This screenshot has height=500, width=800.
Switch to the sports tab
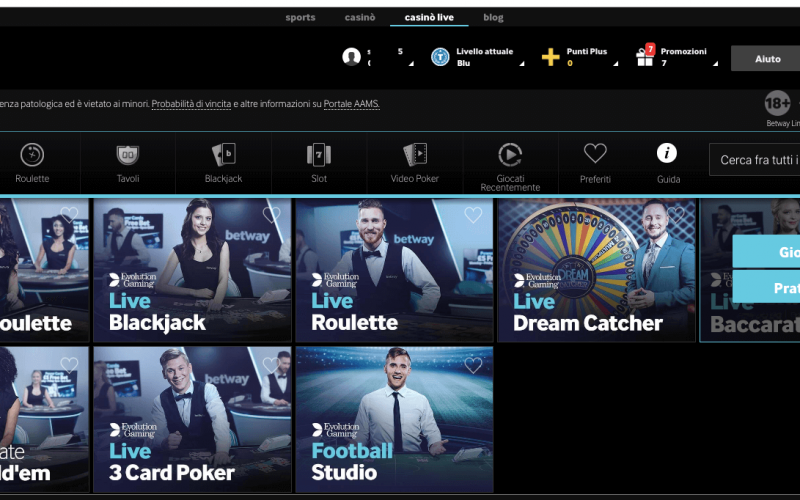click(x=300, y=17)
